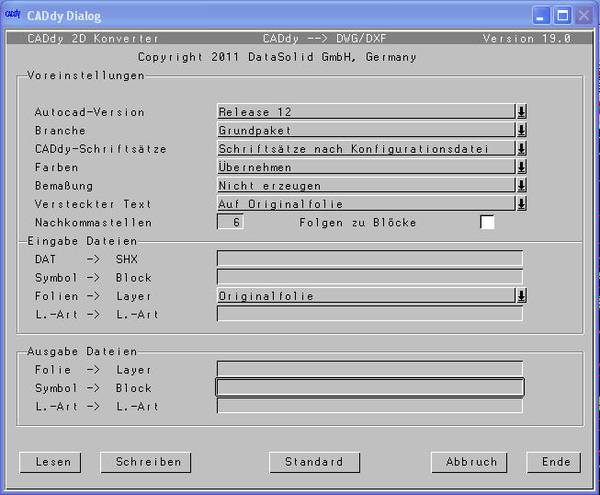
Task: Click the DAT -> SHX input field
Action: tap(369, 259)
